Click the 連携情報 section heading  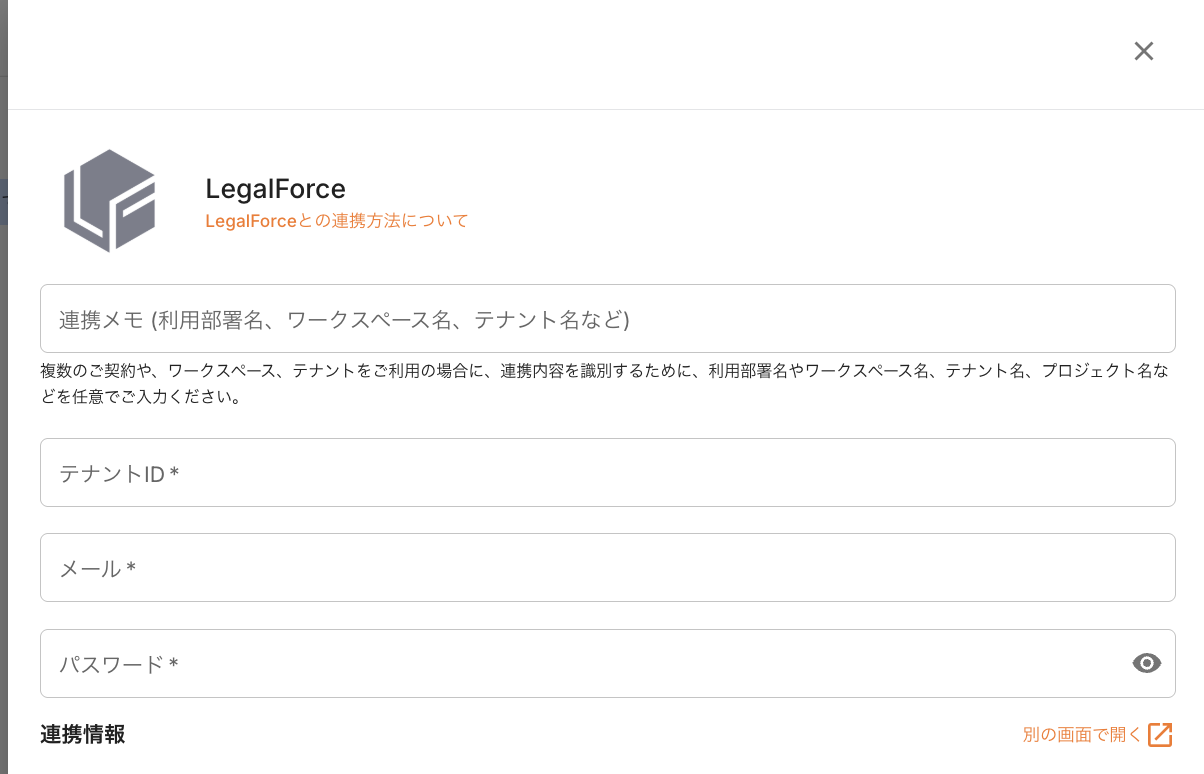(x=83, y=734)
